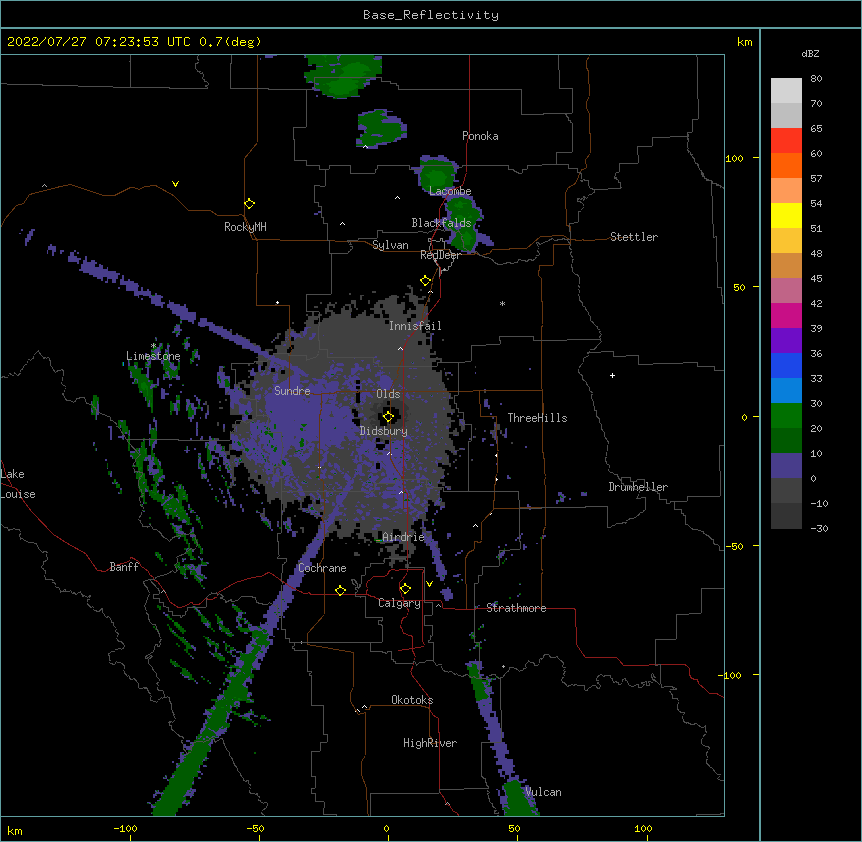Click the Cochrane town label
The image size is (862, 842).
tap(322, 568)
